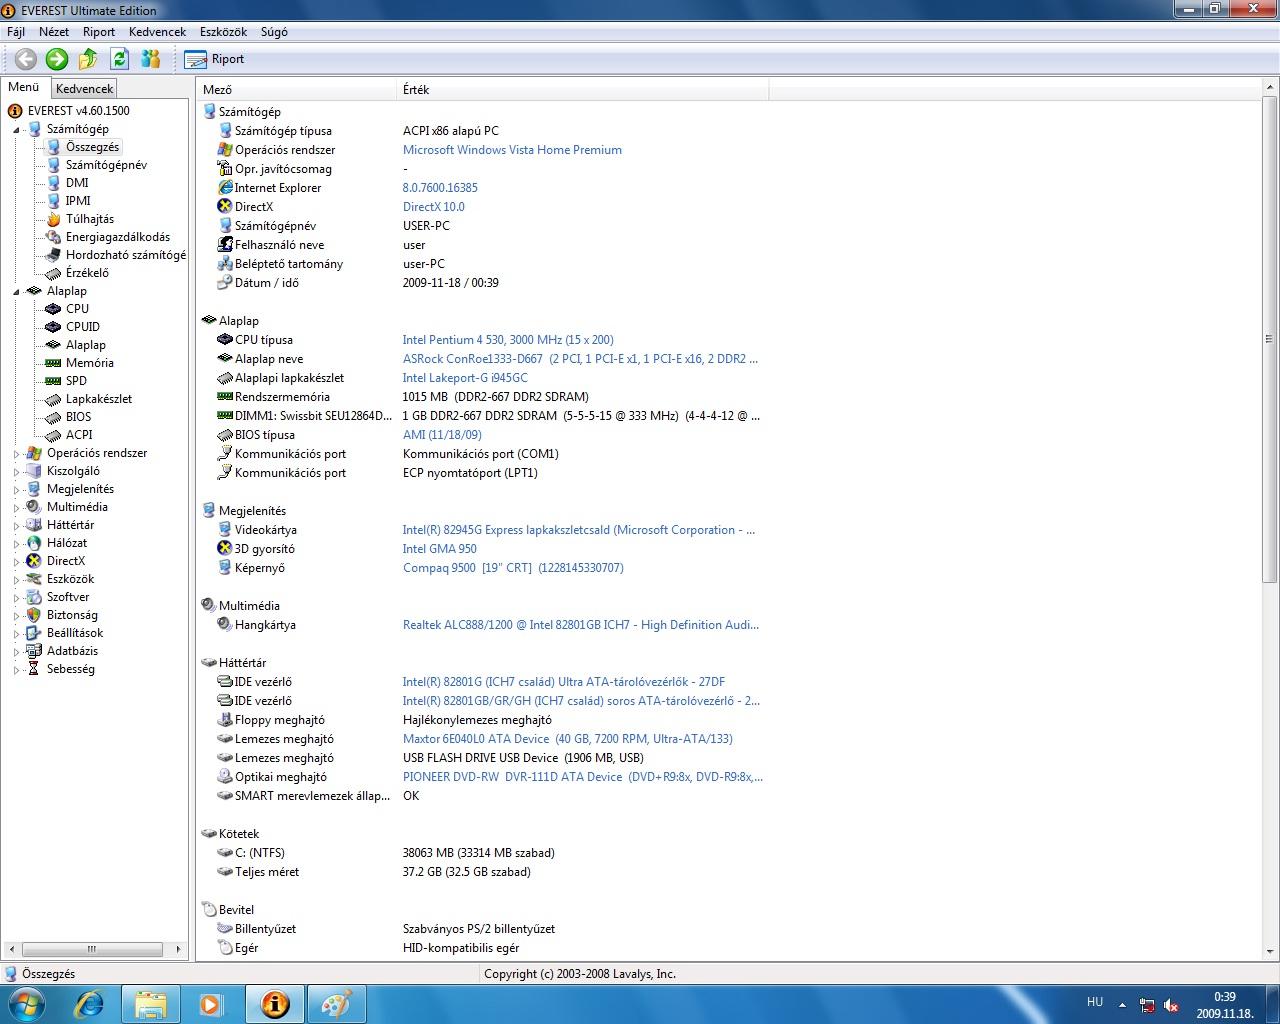Click the BIOS tree icon

53,417
